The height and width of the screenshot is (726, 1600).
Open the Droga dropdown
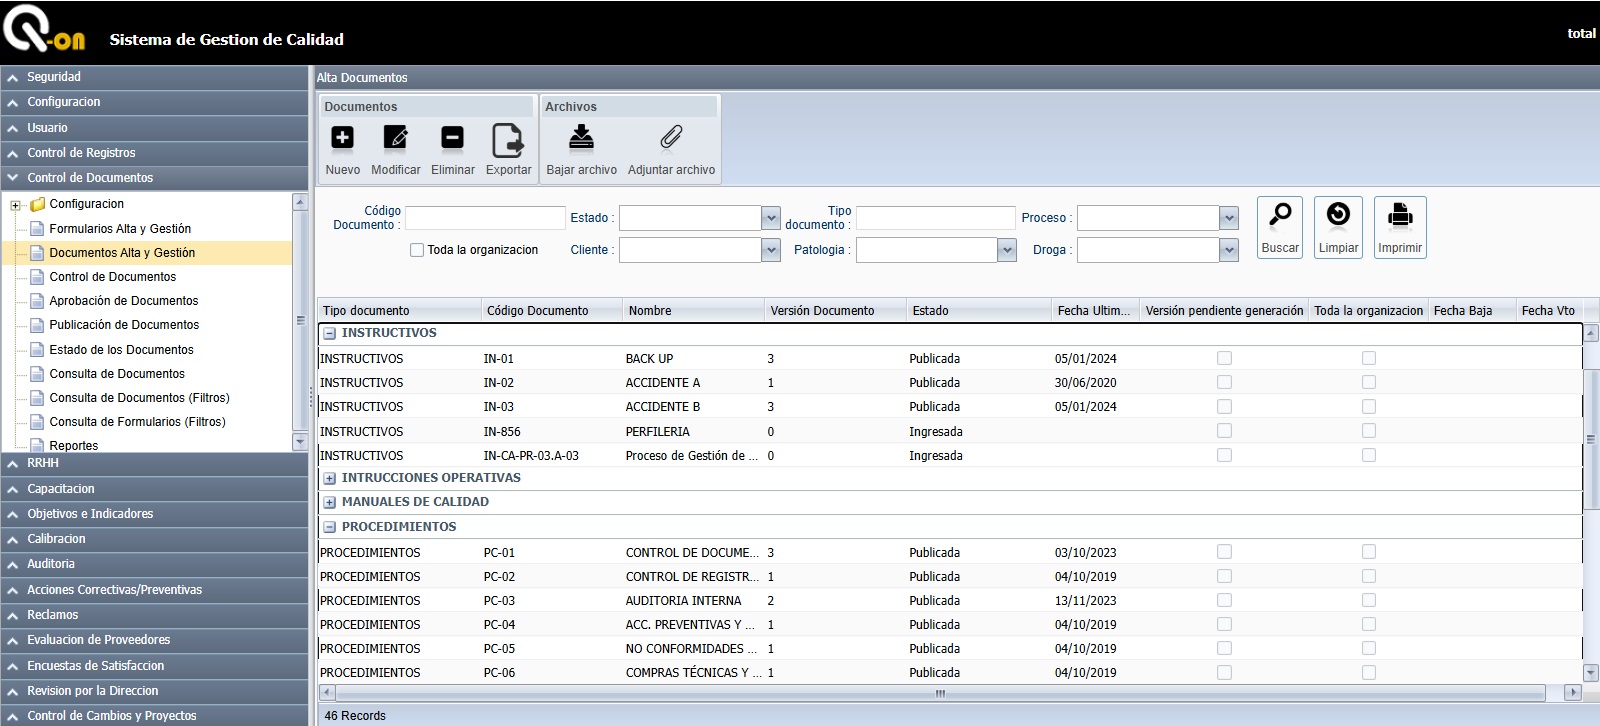[x=1229, y=250]
